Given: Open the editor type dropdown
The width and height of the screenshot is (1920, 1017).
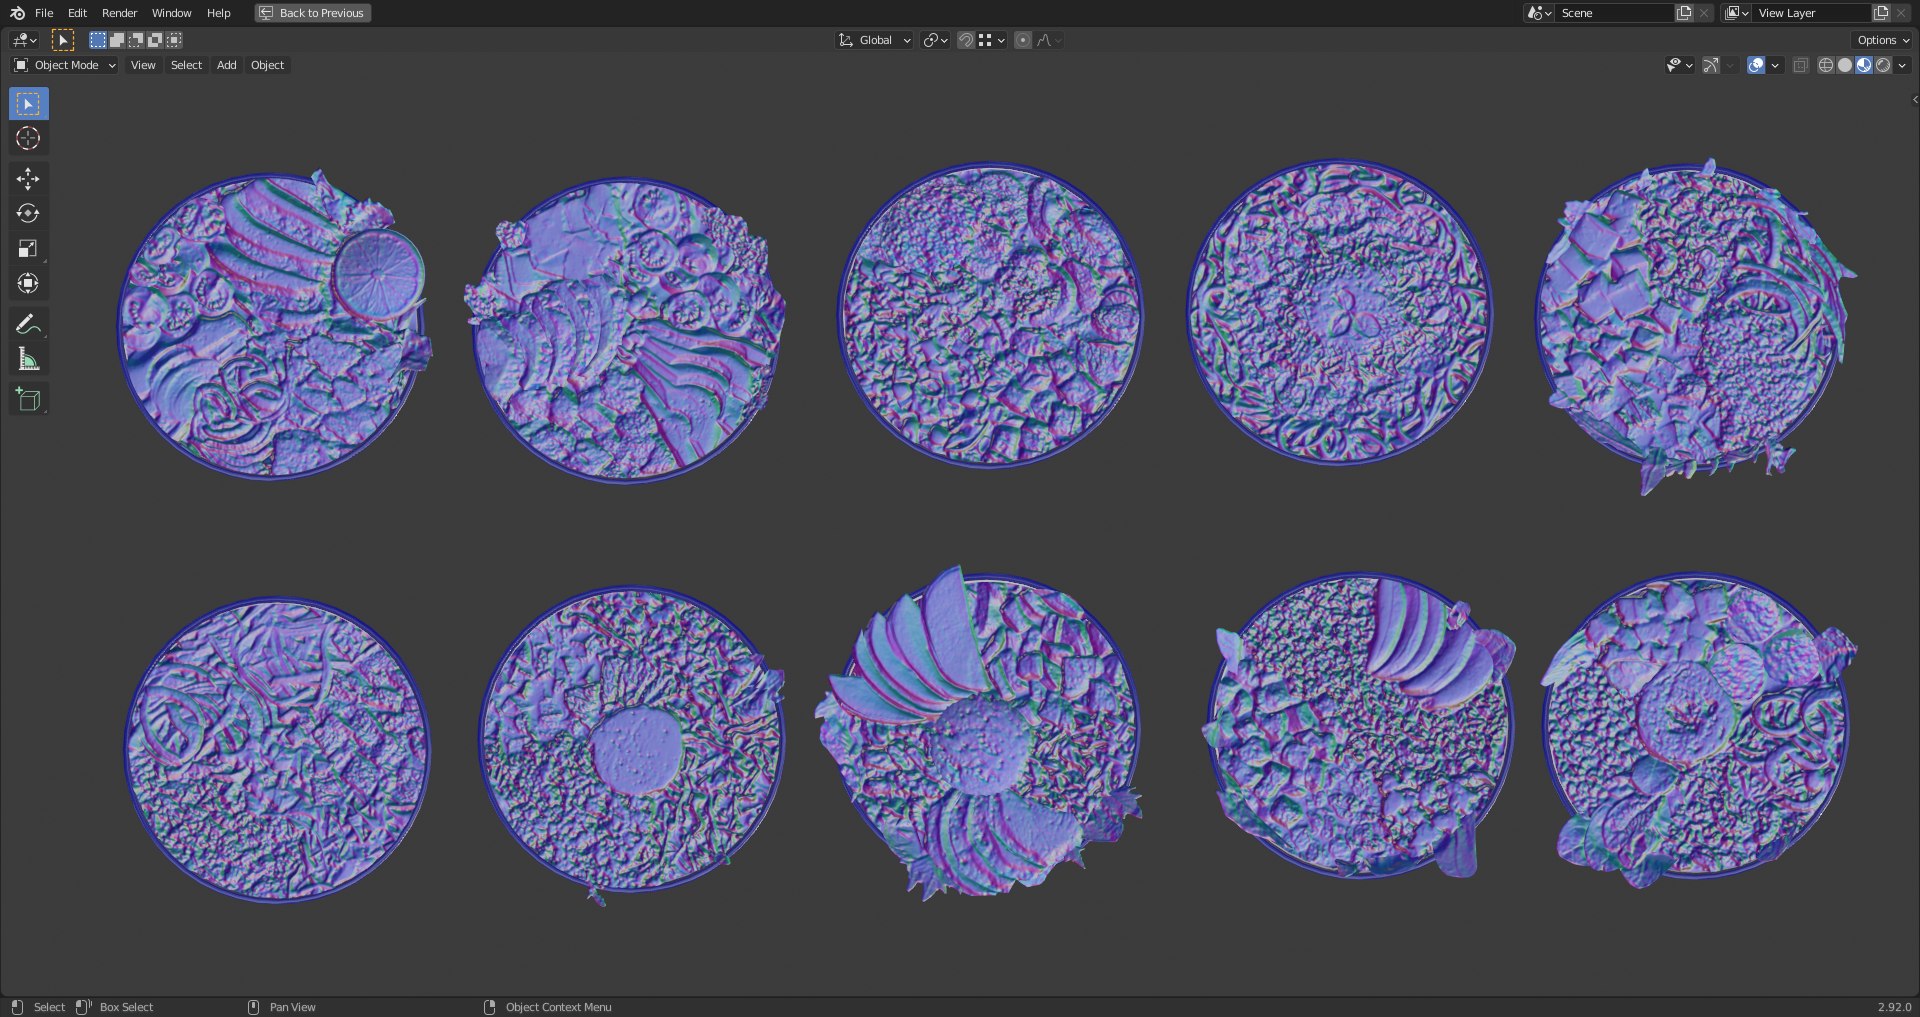Looking at the screenshot, I should 24,40.
